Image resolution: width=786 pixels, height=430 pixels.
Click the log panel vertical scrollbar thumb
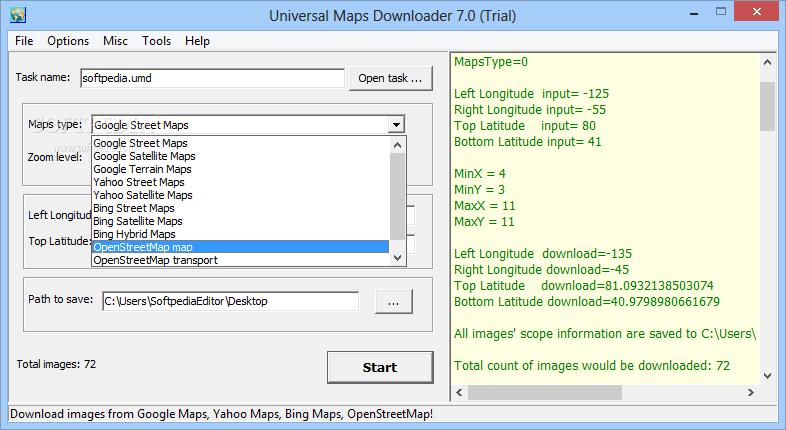[x=767, y=106]
